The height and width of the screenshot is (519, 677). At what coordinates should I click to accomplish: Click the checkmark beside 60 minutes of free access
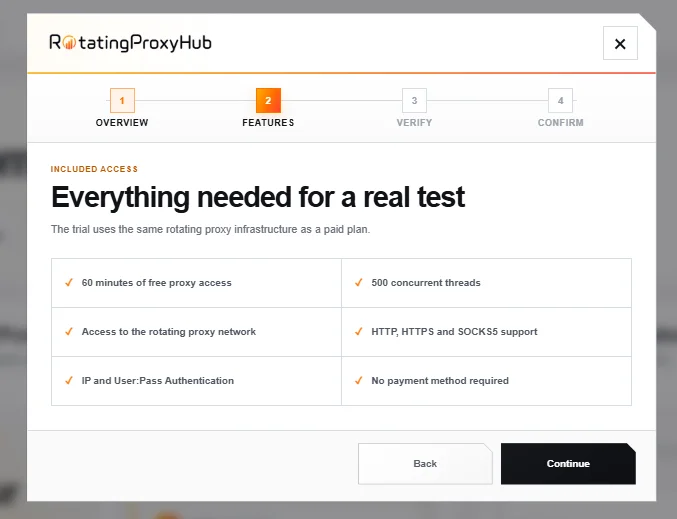pyautogui.click(x=69, y=282)
